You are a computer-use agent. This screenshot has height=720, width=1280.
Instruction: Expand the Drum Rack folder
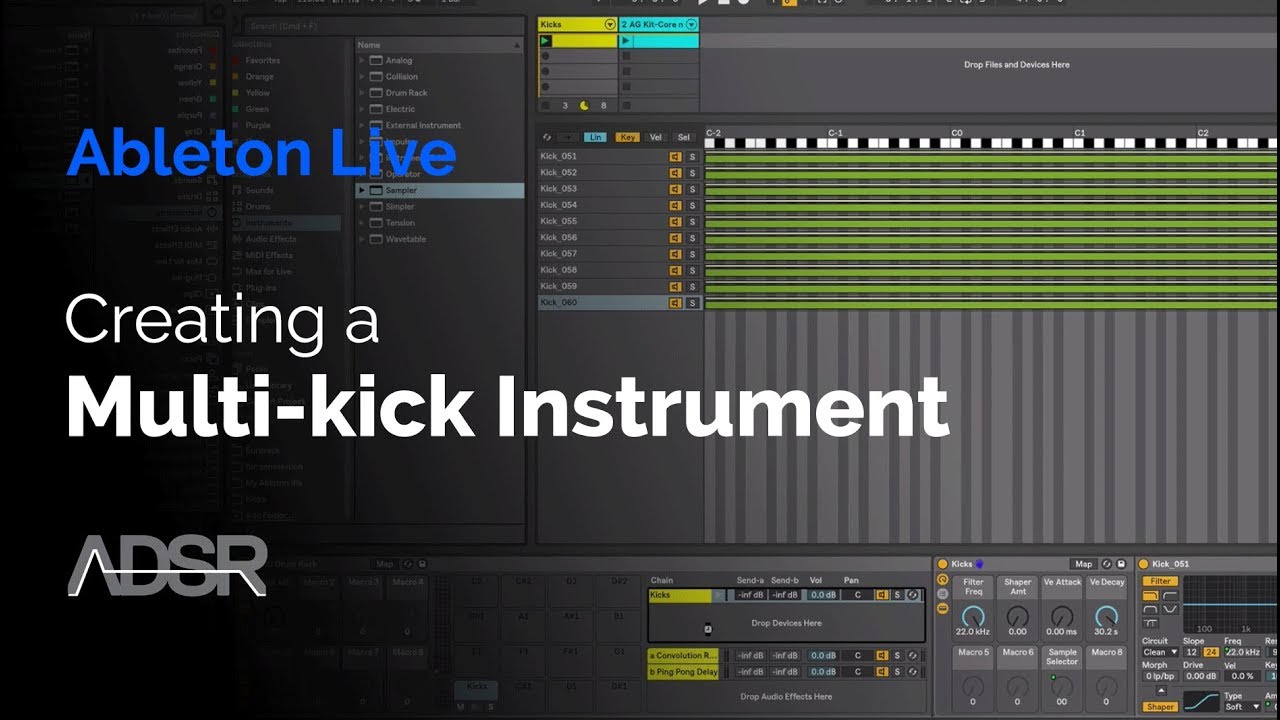click(x=362, y=93)
